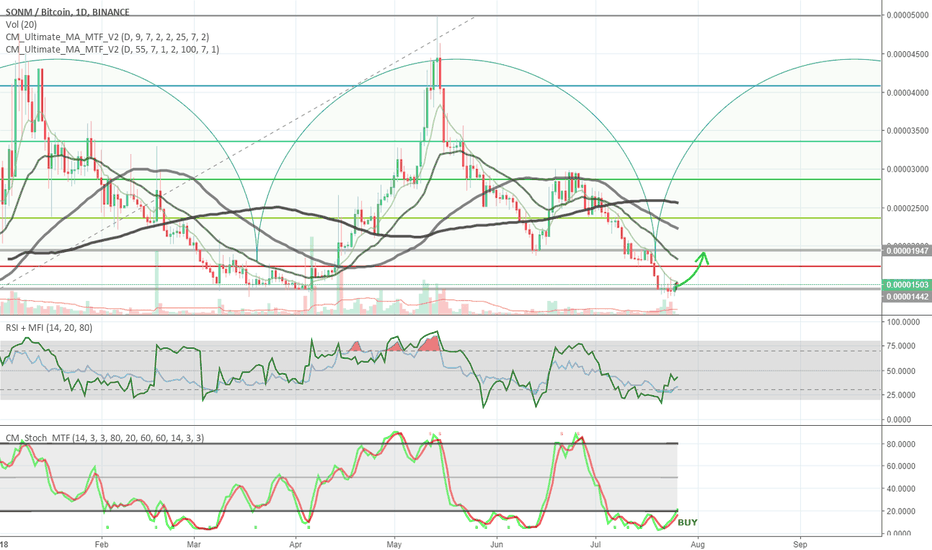
Task: Click the RSI + MFI (14, 20, 80) legend
Action: tap(49, 328)
